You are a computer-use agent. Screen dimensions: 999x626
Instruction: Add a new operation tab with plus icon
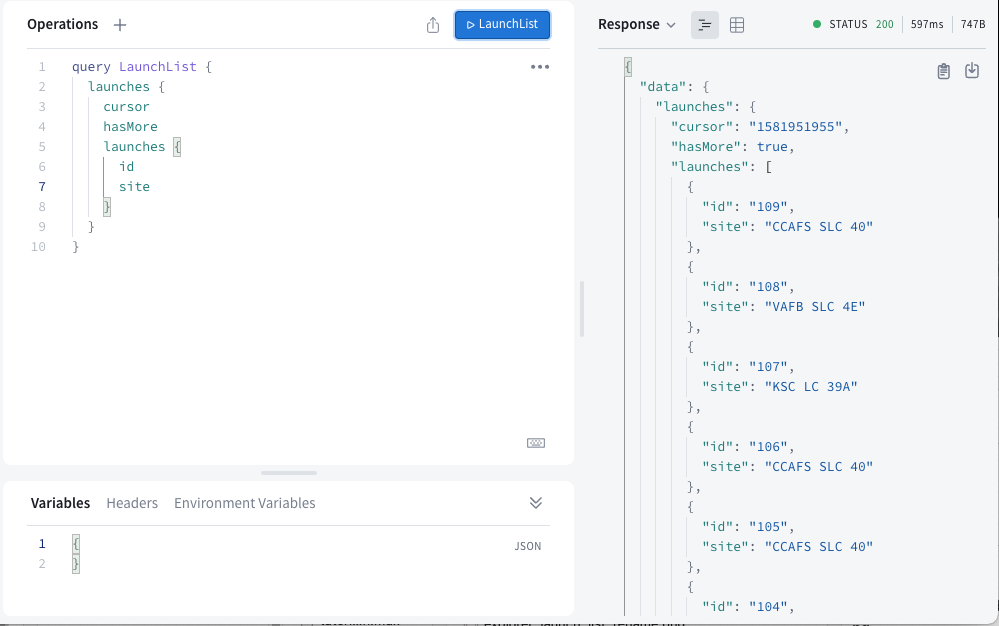pos(120,25)
